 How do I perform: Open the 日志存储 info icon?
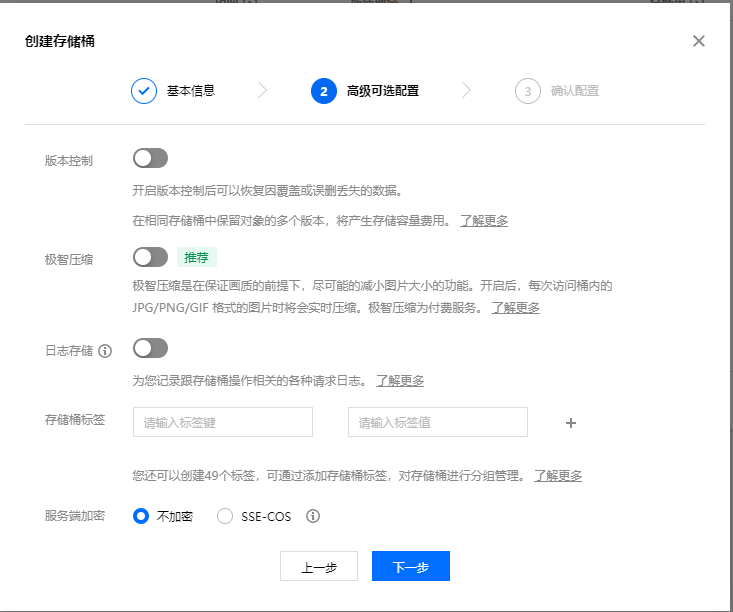tap(105, 351)
